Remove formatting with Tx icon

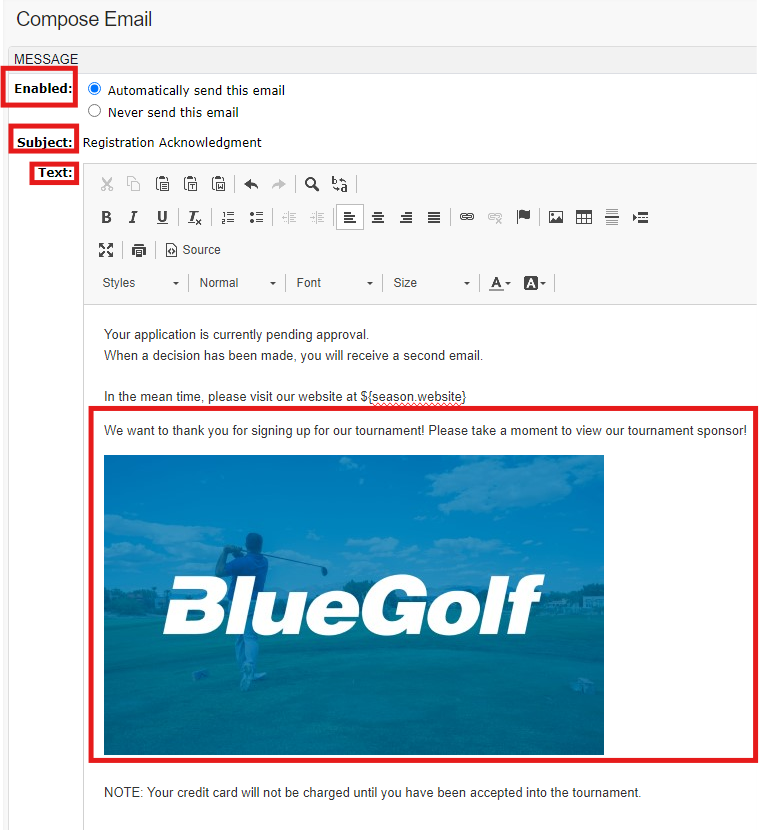[x=194, y=217]
